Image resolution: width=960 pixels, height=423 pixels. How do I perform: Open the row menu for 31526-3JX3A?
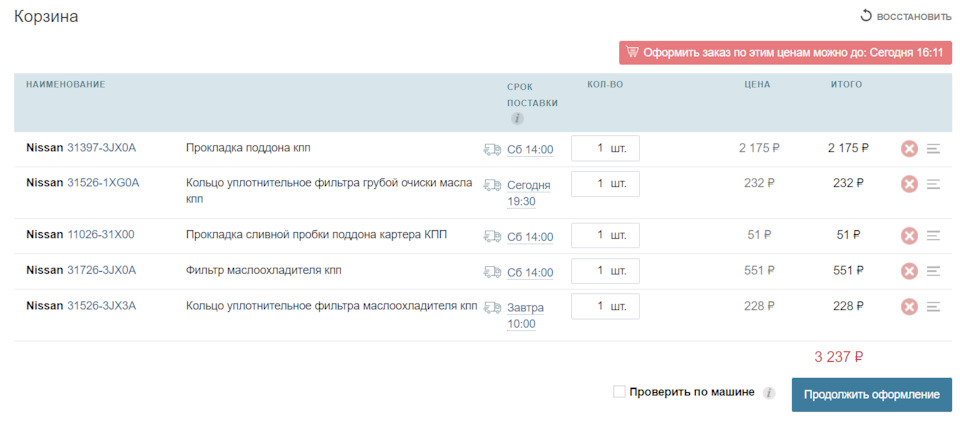tap(934, 306)
